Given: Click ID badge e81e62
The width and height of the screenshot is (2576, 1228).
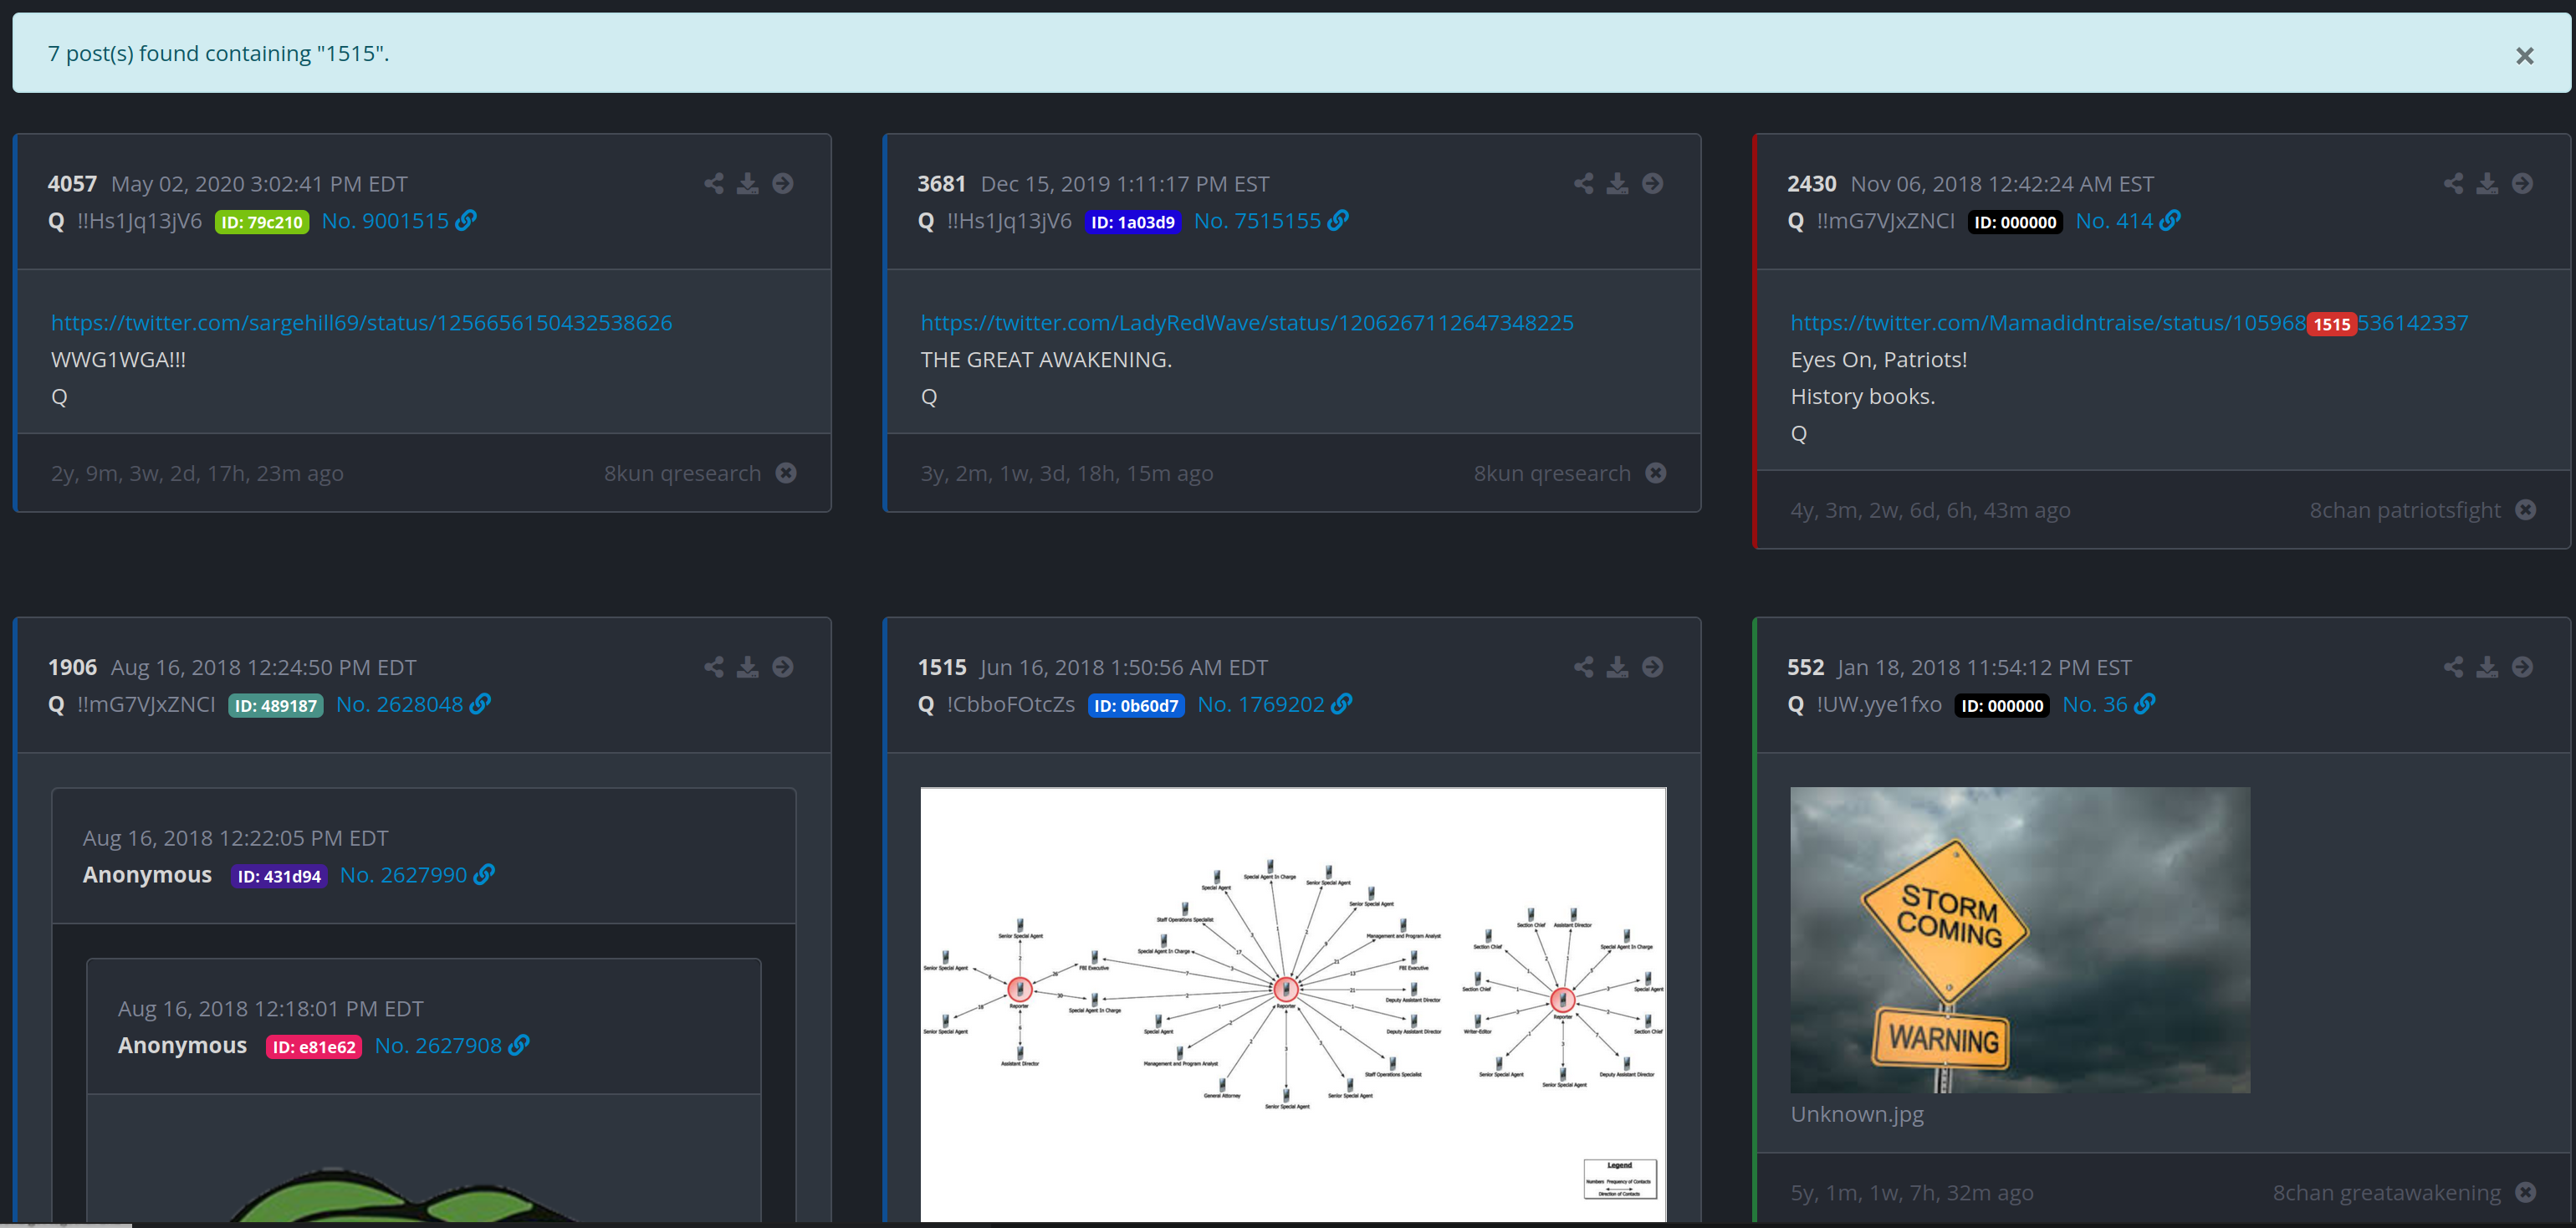Looking at the screenshot, I should tap(314, 1047).
